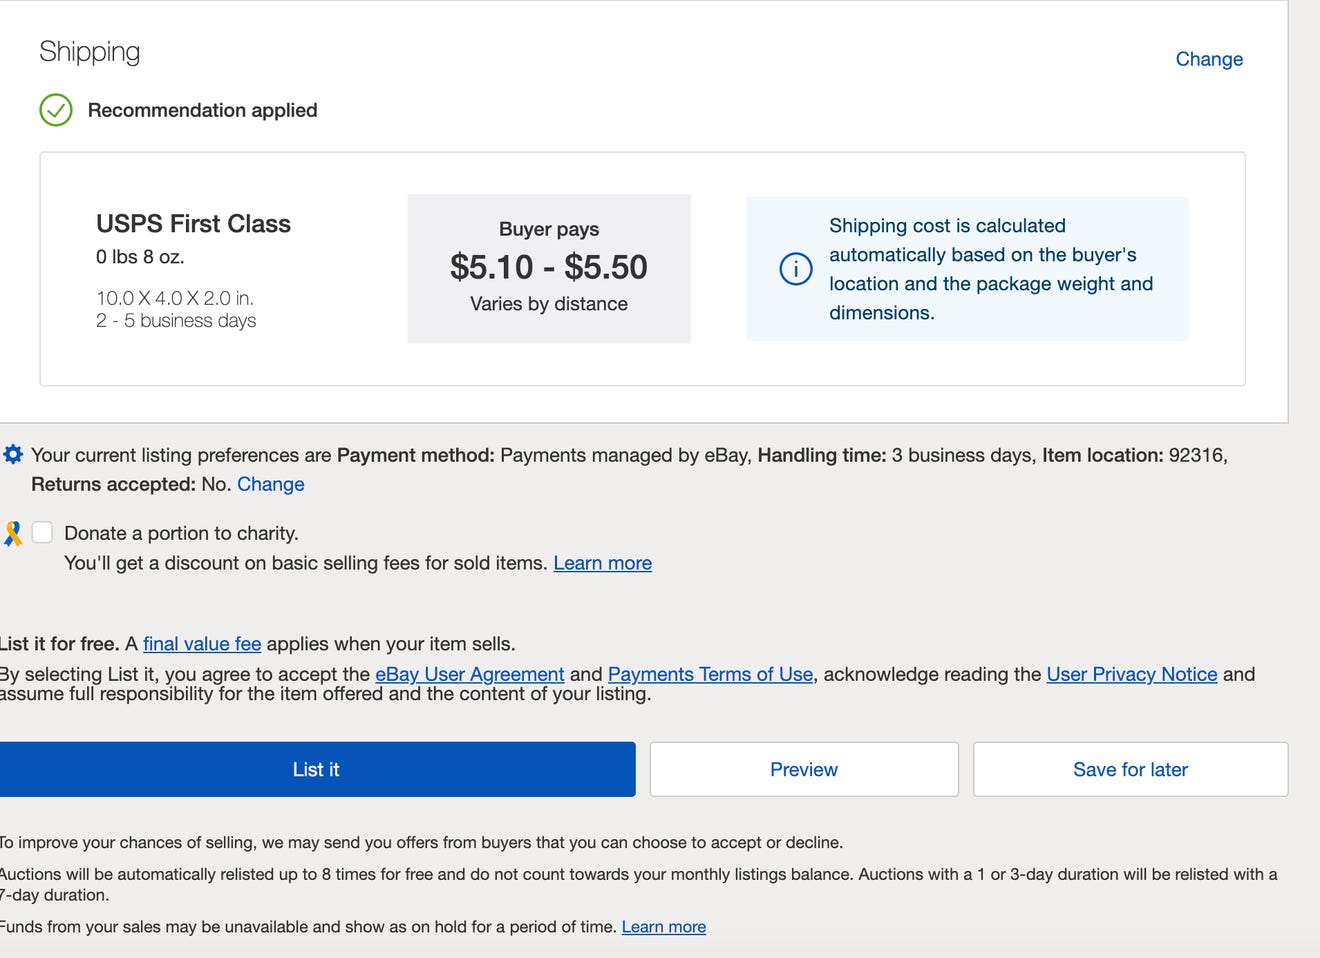Click the Preview button
The image size is (1320, 958).
804,769
